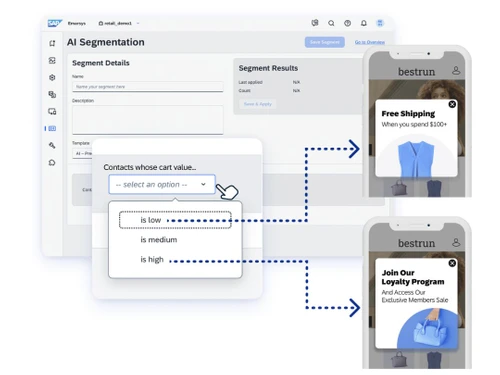Tap grey handbag thumbnail on top phone

(399, 188)
